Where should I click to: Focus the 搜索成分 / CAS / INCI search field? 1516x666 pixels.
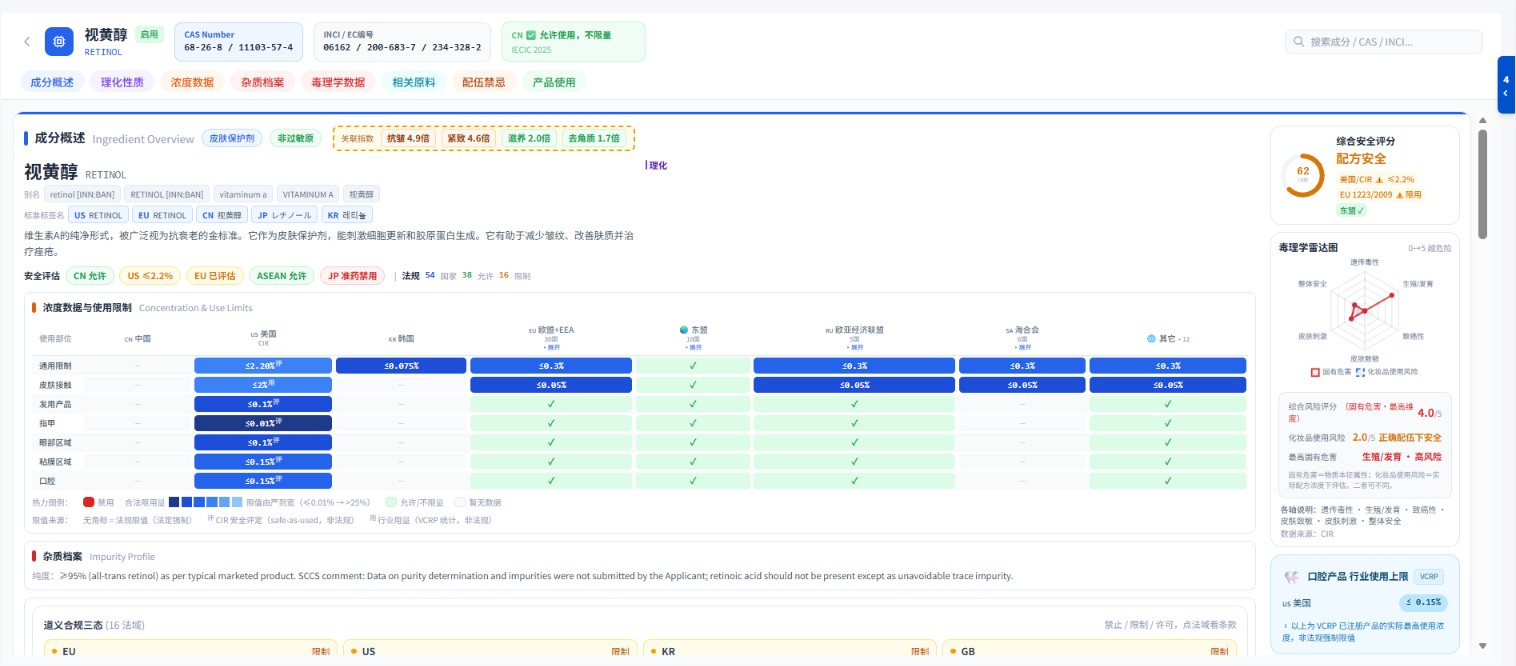click(1384, 42)
